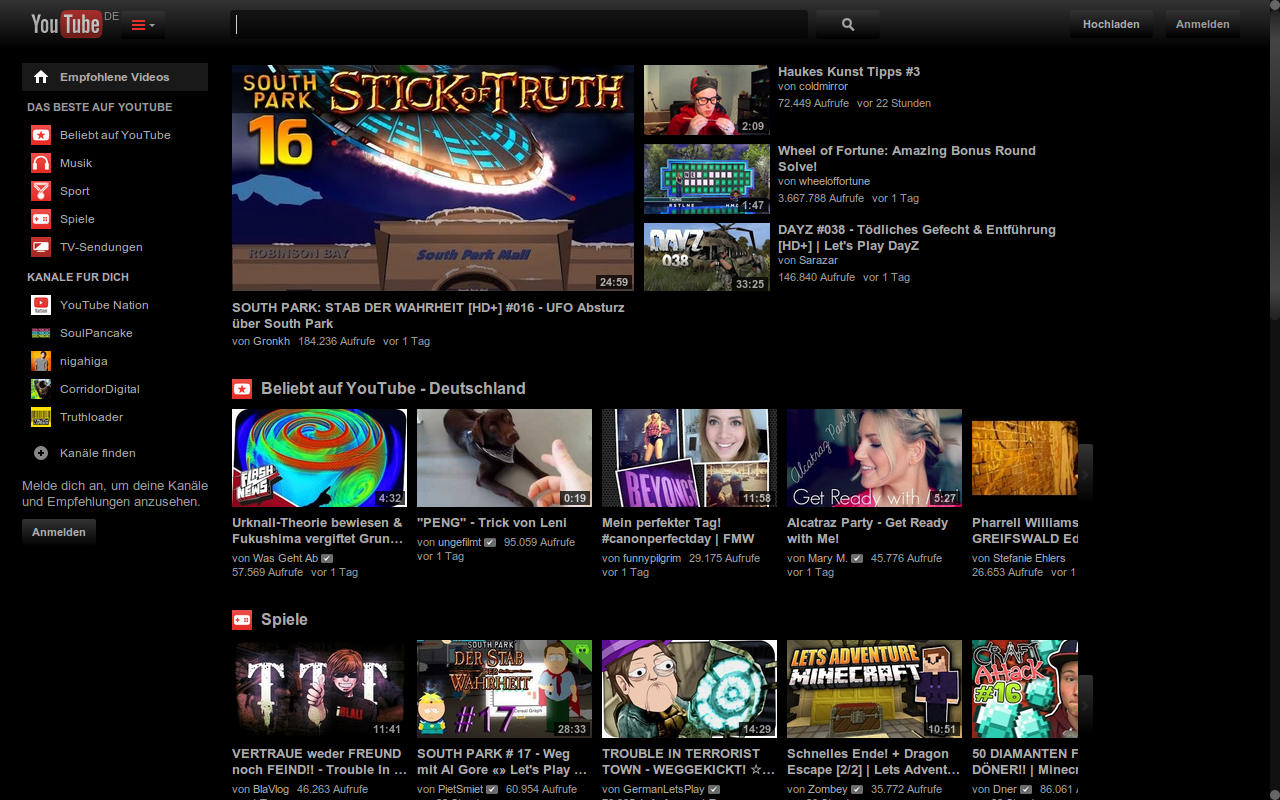1280x800 pixels.
Task: Open PietSmiet channel link
Action: tap(460, 789)
